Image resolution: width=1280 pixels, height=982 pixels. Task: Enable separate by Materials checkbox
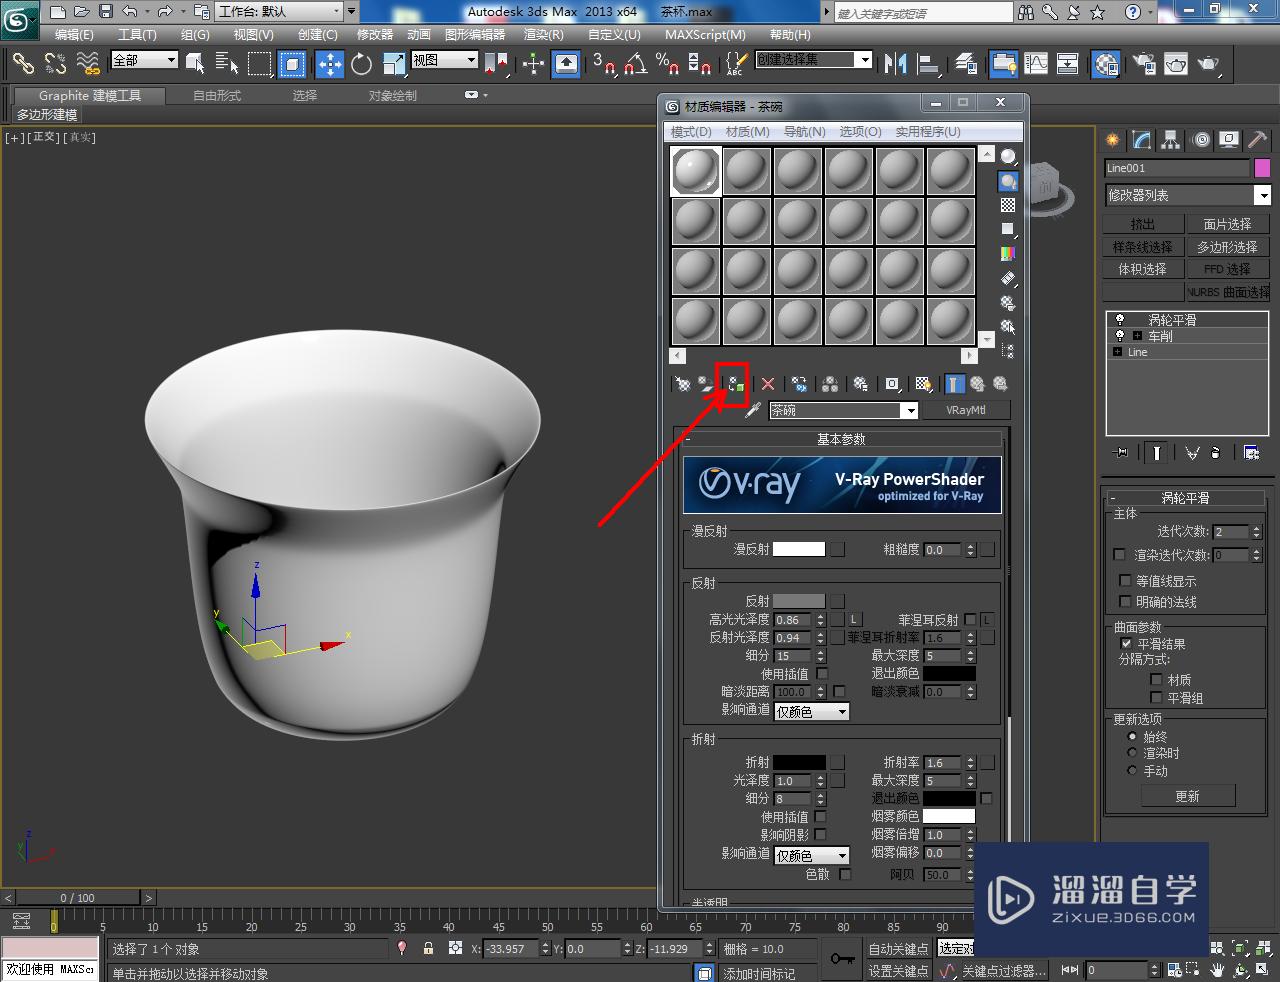pos(1157,680)
